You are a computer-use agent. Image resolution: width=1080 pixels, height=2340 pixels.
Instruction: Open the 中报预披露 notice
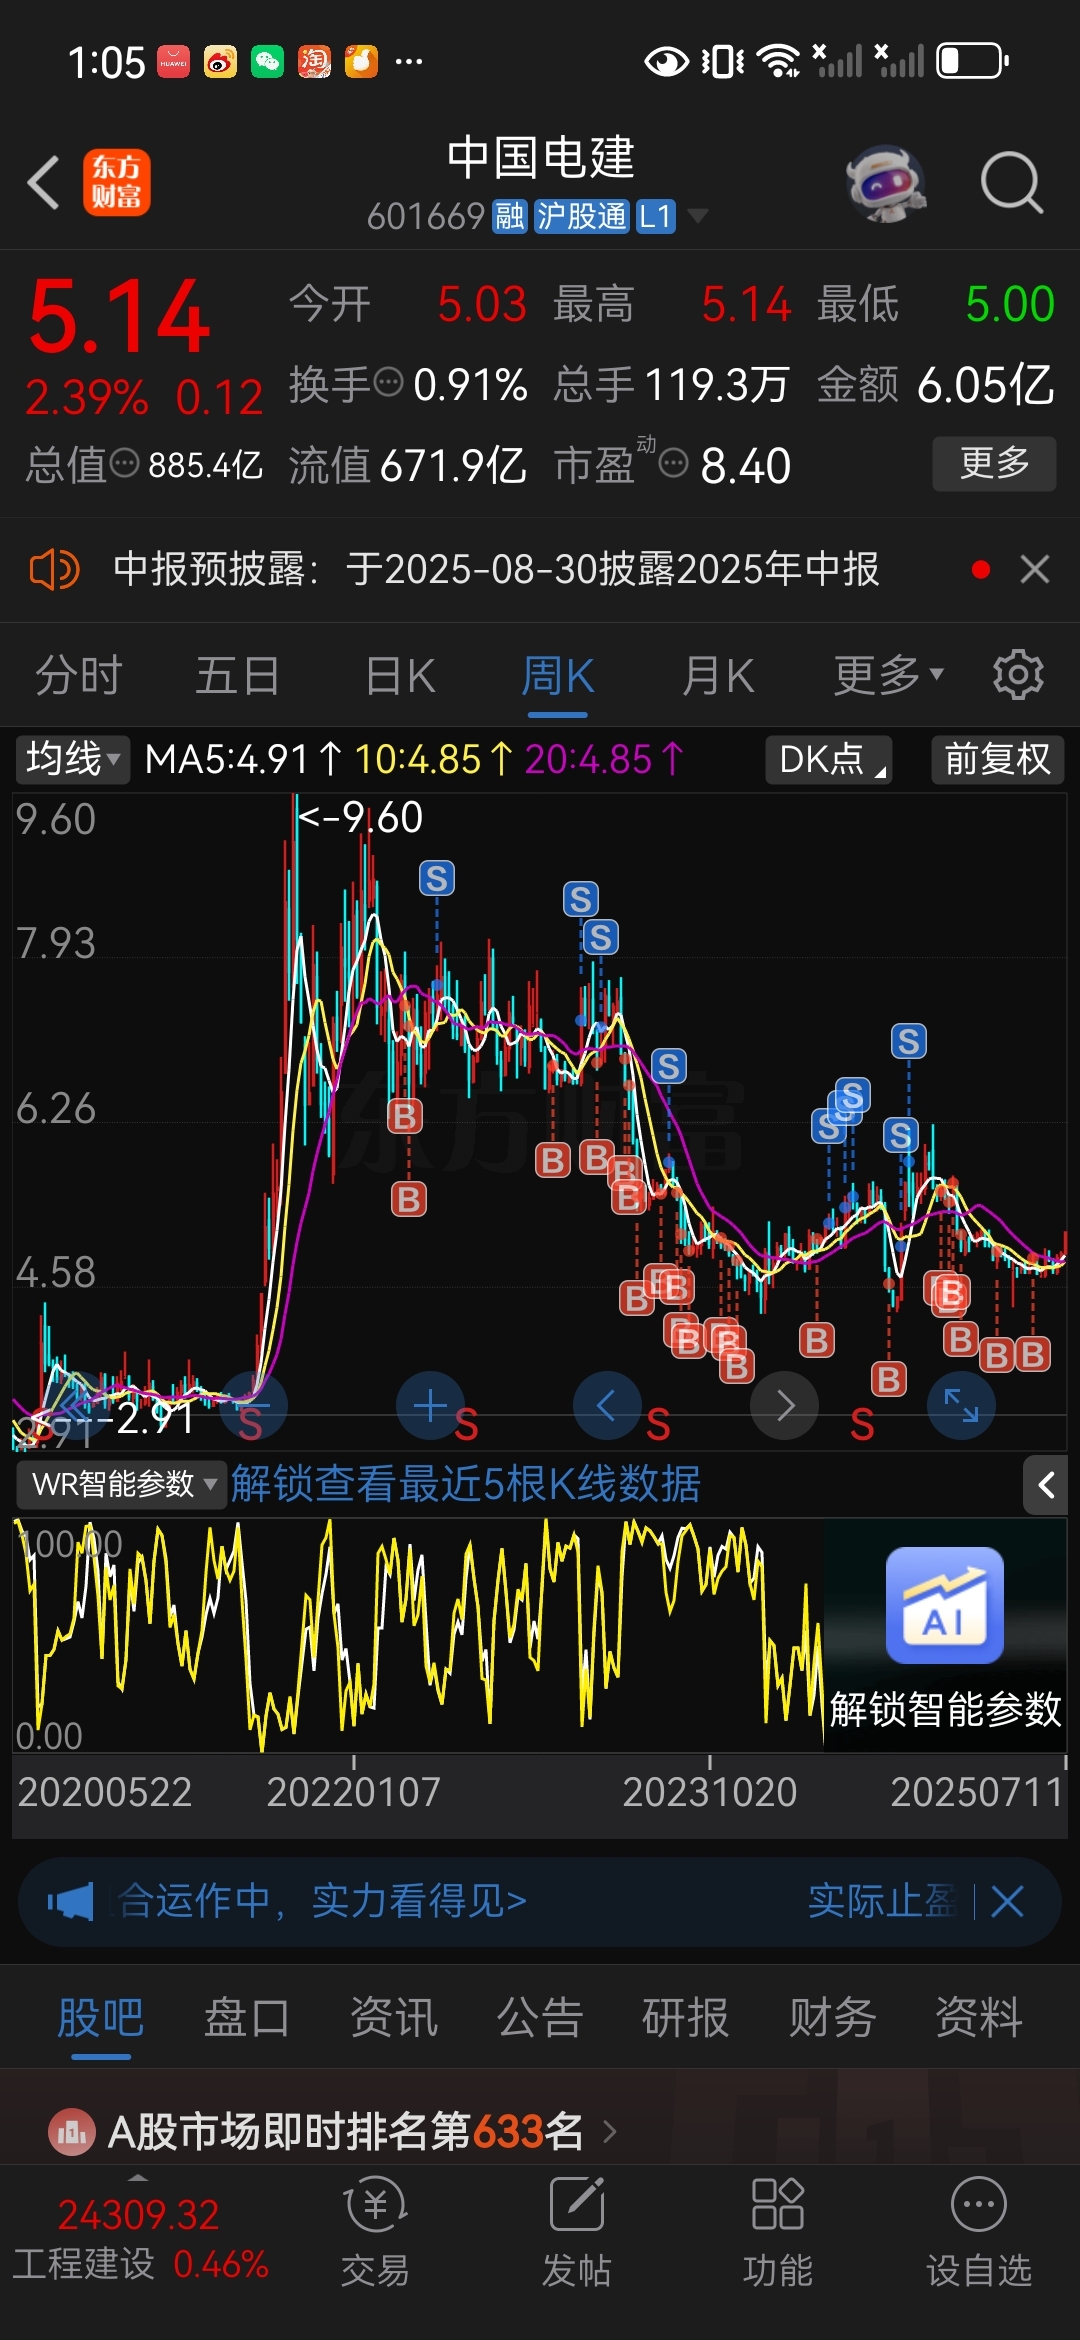click(x=496, y=570)
